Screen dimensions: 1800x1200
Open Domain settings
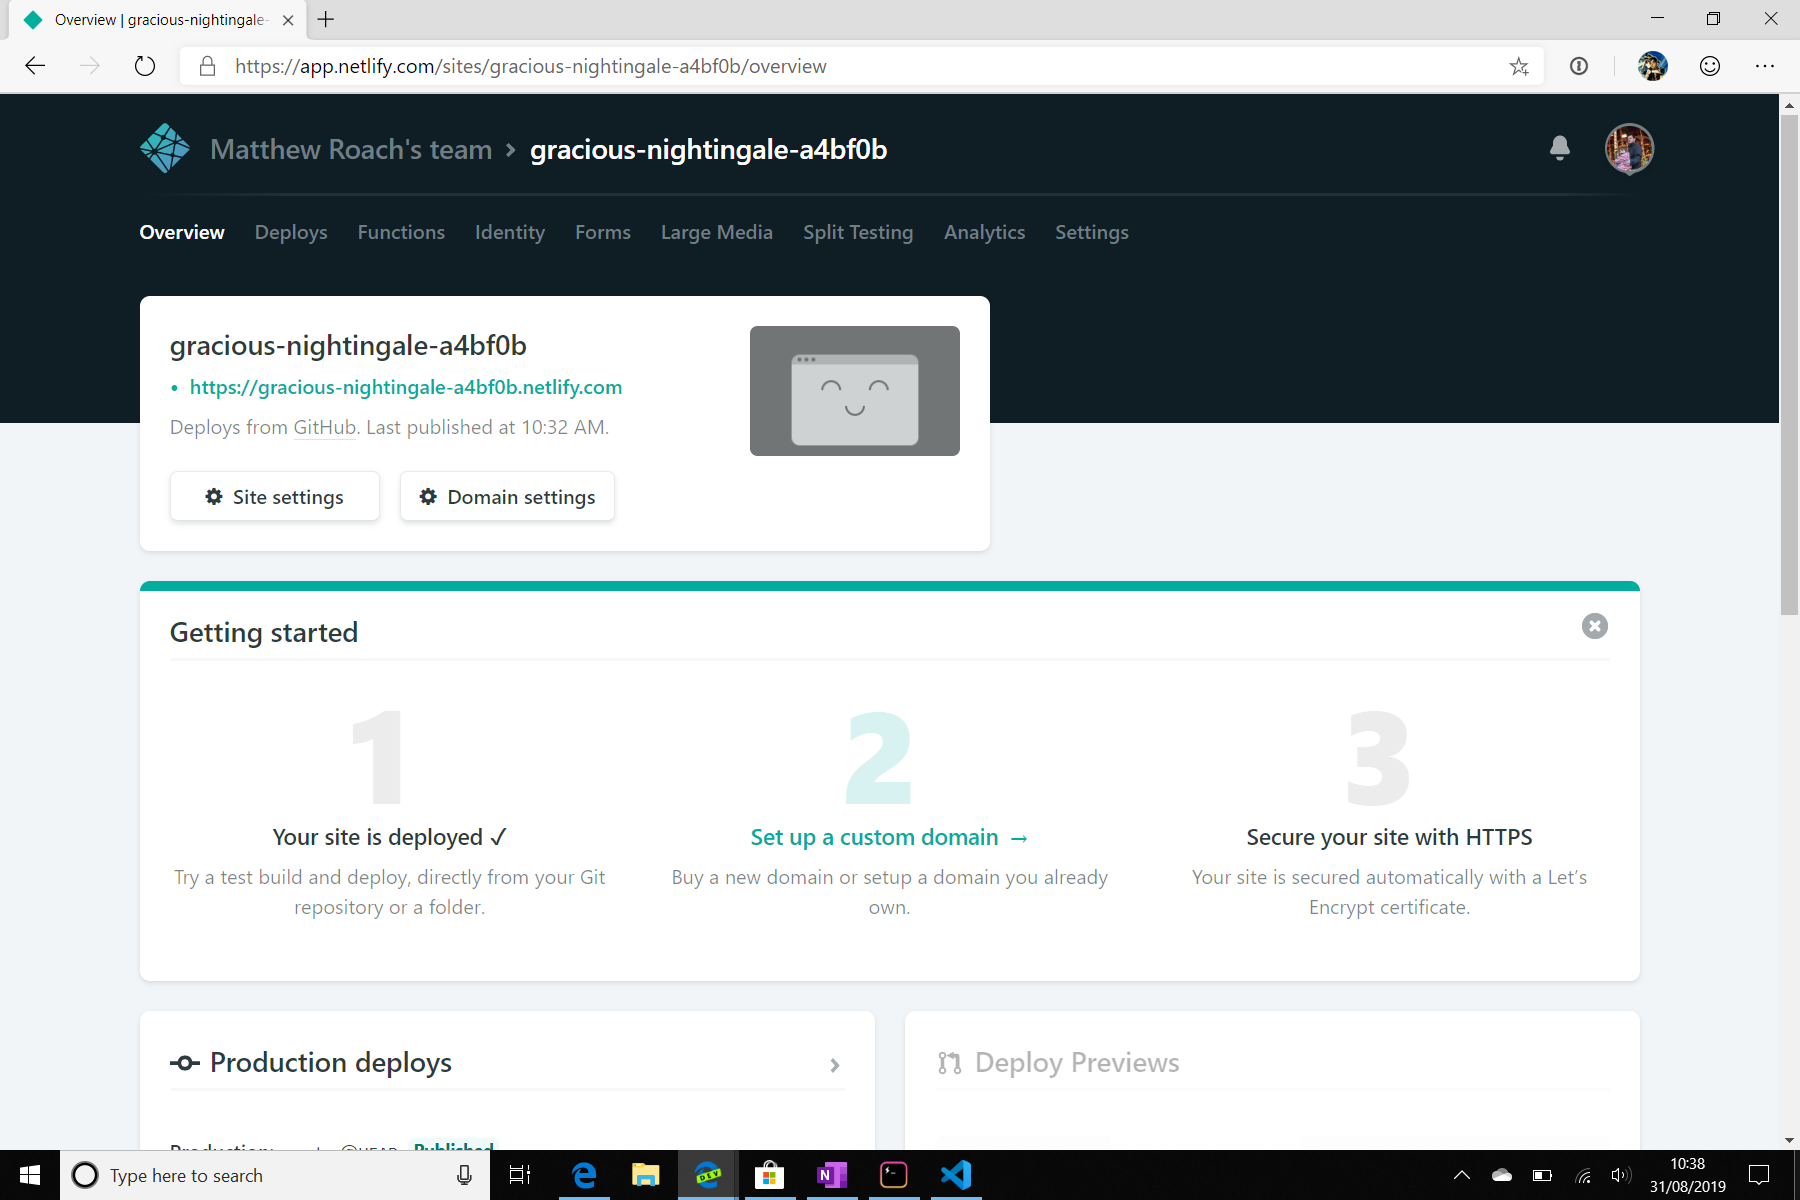click(507, 497)
